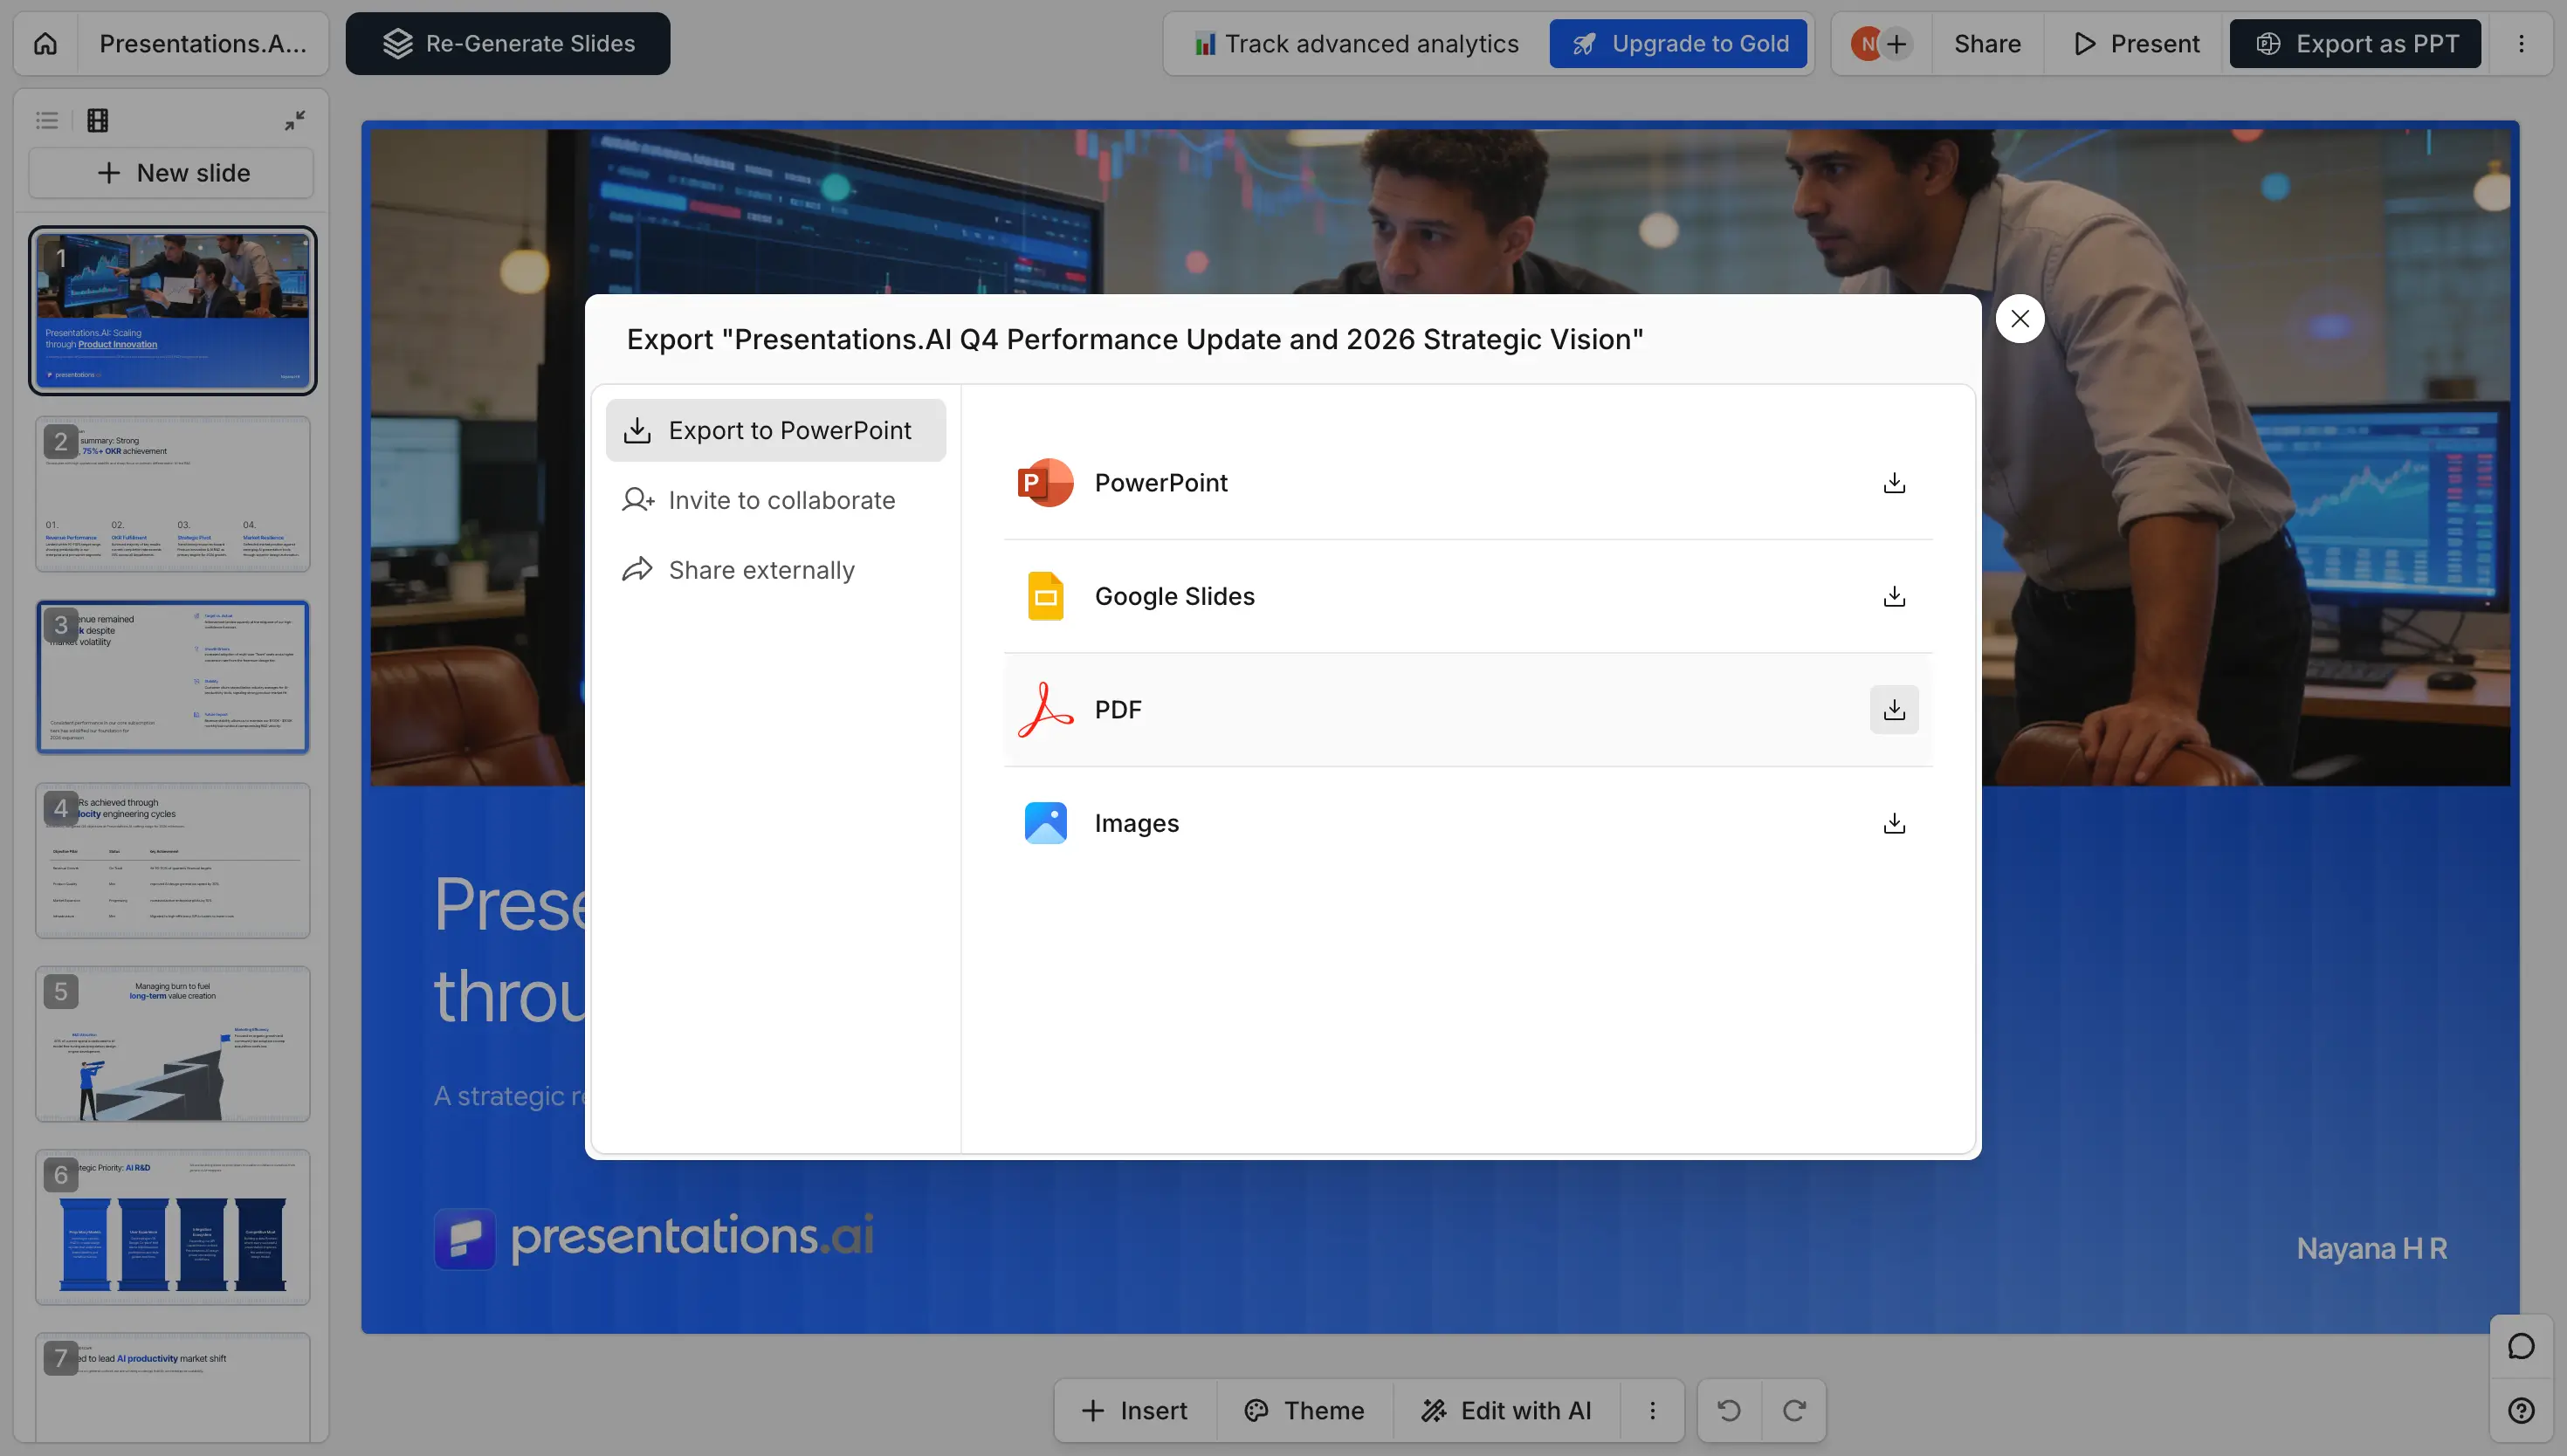Click Upgrade to Gold button
The image size is (2567, 1456).
tap(1679, 44)
